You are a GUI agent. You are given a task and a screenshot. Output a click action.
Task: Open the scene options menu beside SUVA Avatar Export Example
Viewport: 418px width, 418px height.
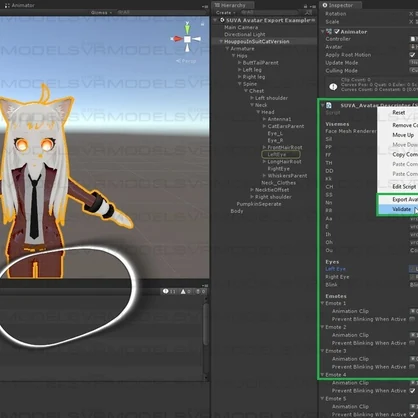pos(313,20)
